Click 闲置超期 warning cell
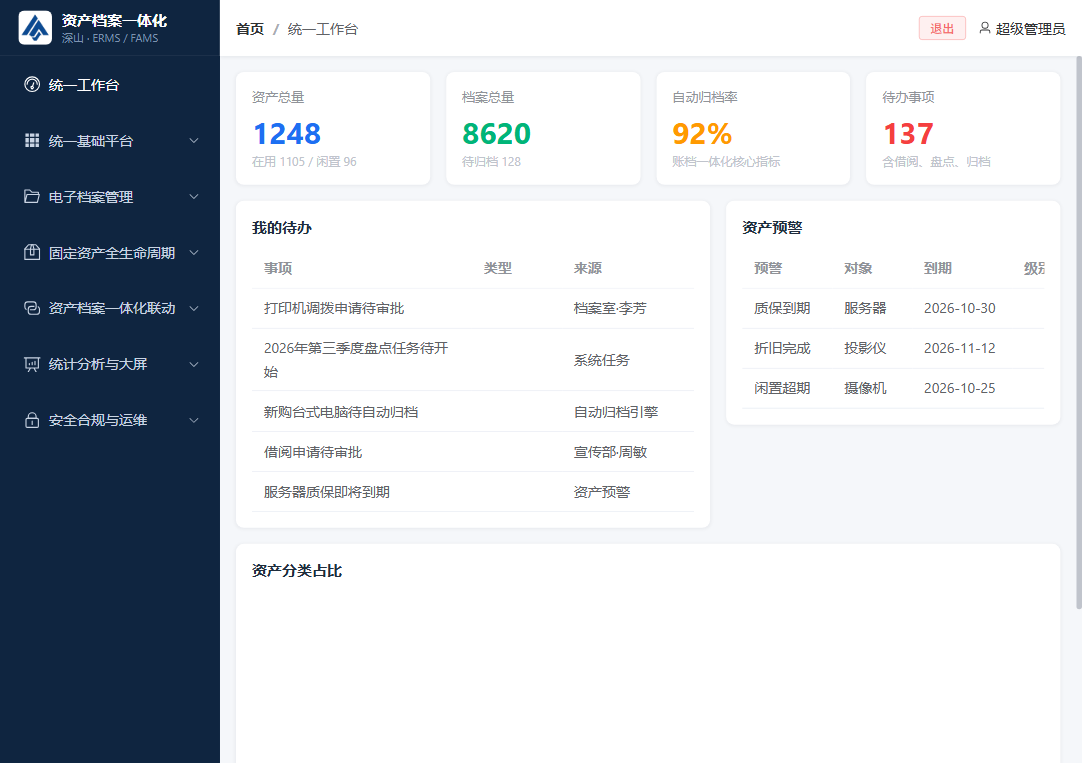The width and height of the screenshot is (1082, 763). click(782, 388)
